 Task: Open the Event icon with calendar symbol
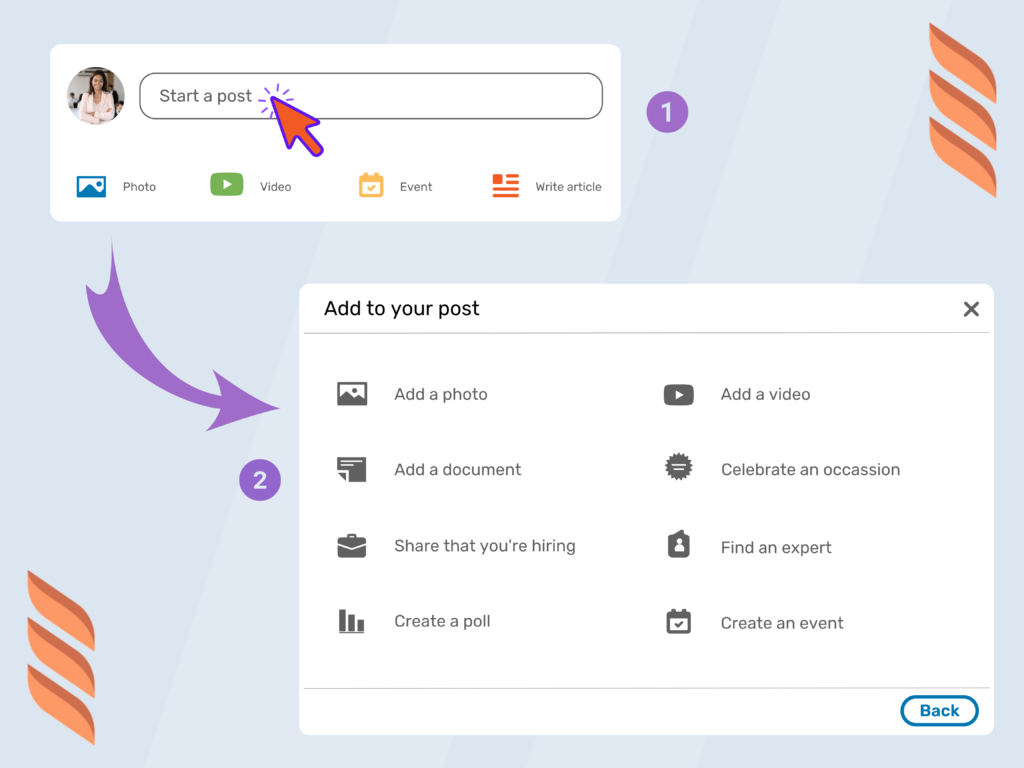372,185
